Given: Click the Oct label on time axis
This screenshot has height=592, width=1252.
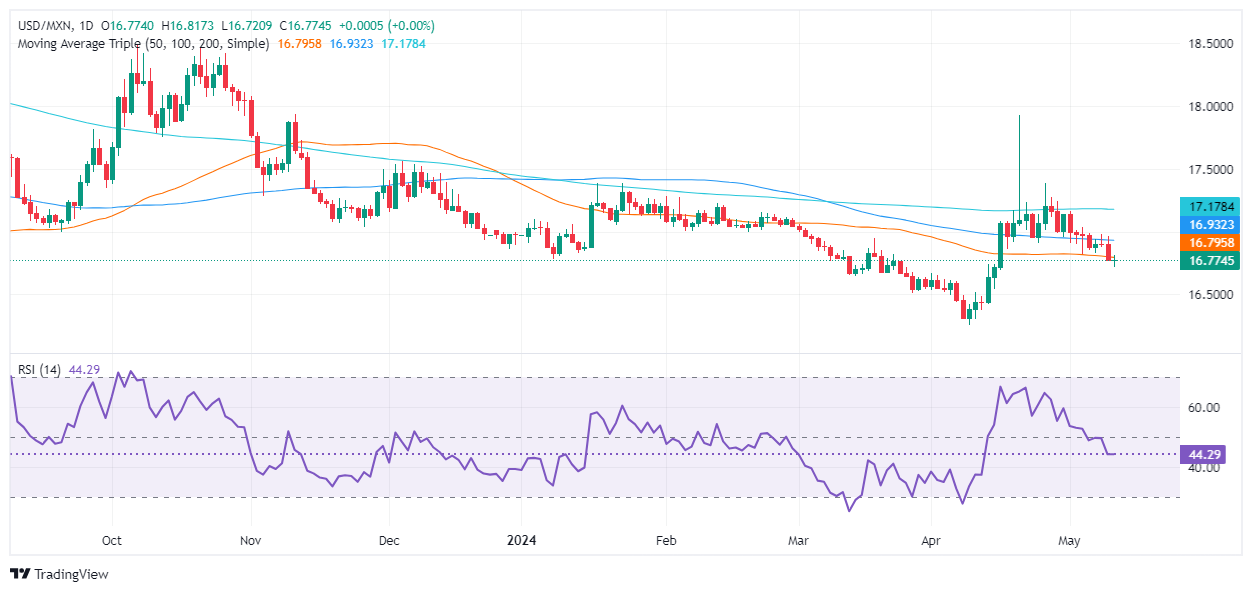Looking at the screenshot, I should pyautogui.click(x=112, y=541).
